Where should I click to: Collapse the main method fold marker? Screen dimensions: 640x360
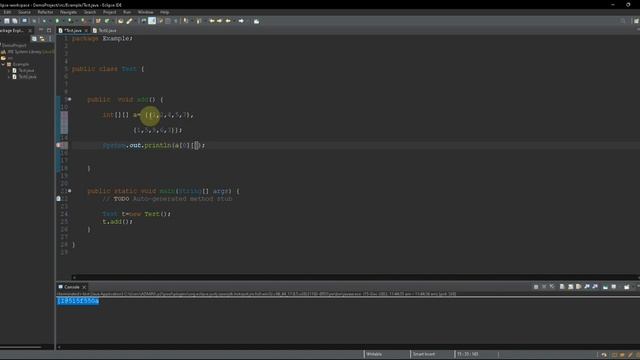tap(69, 191)
